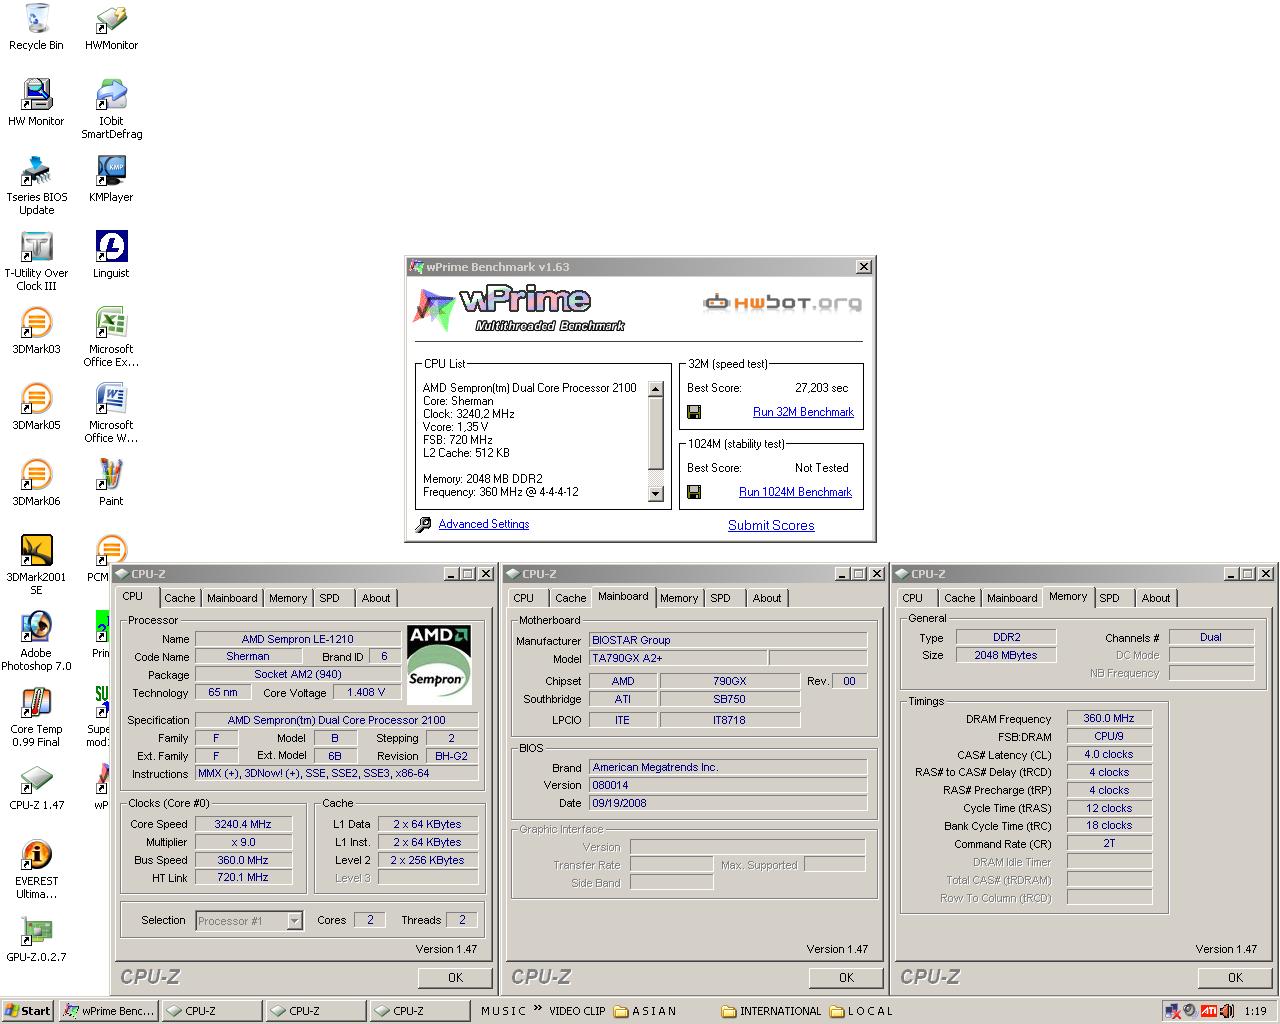Click save icon for 32M benchmark score
Screen dimensions: 1280x1024
pos(694,412)
